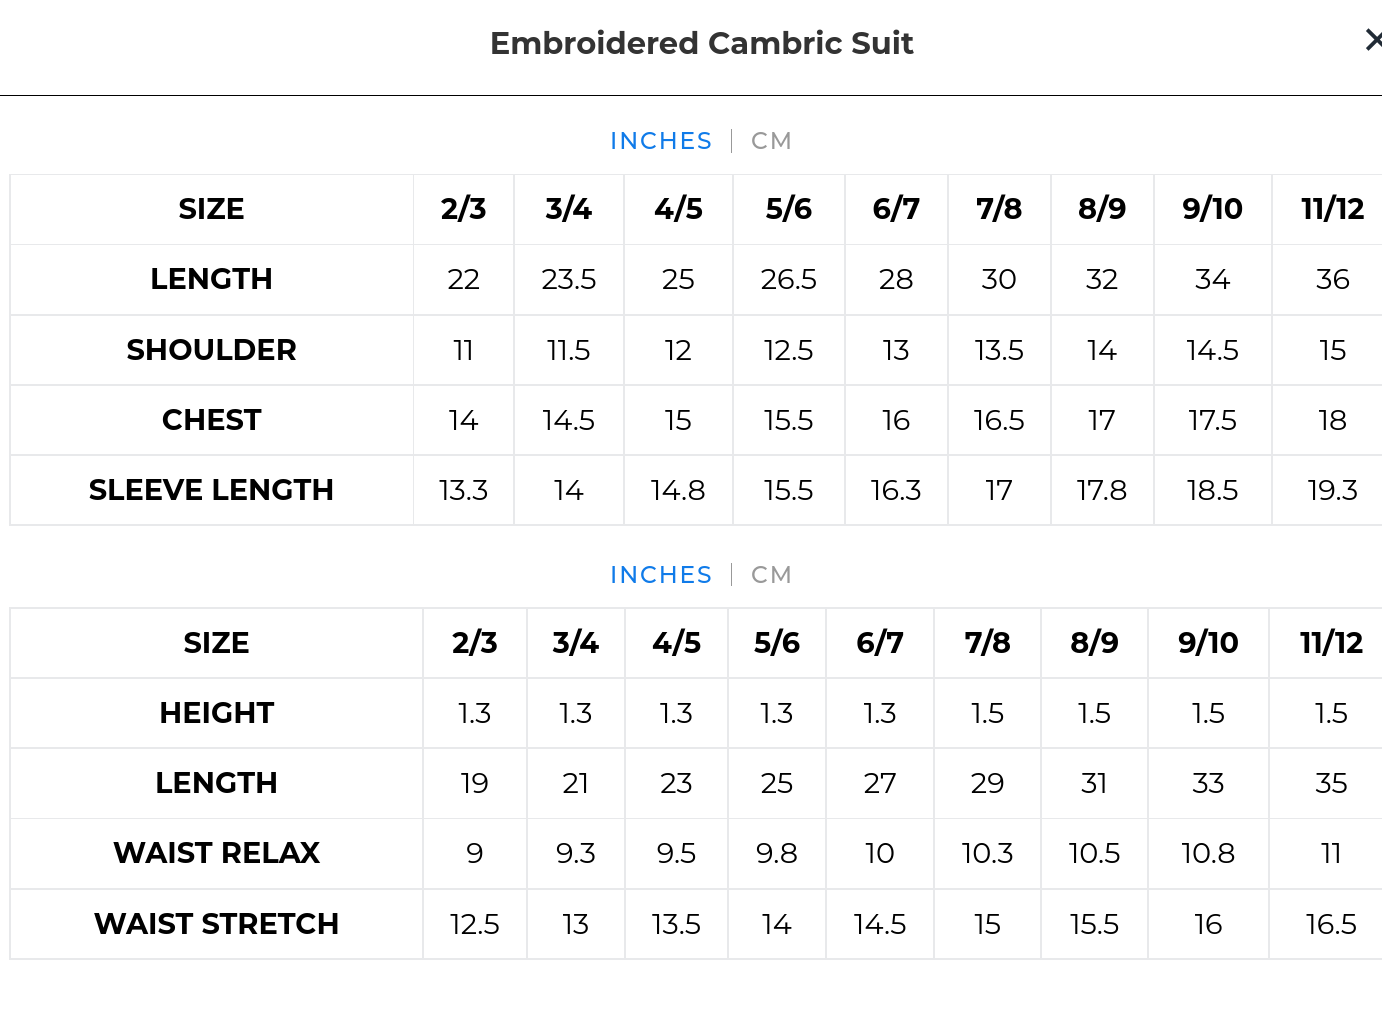Click the 17.5 chest value
Viewport: 1382px width, 1012px height.
(1212, 420)
